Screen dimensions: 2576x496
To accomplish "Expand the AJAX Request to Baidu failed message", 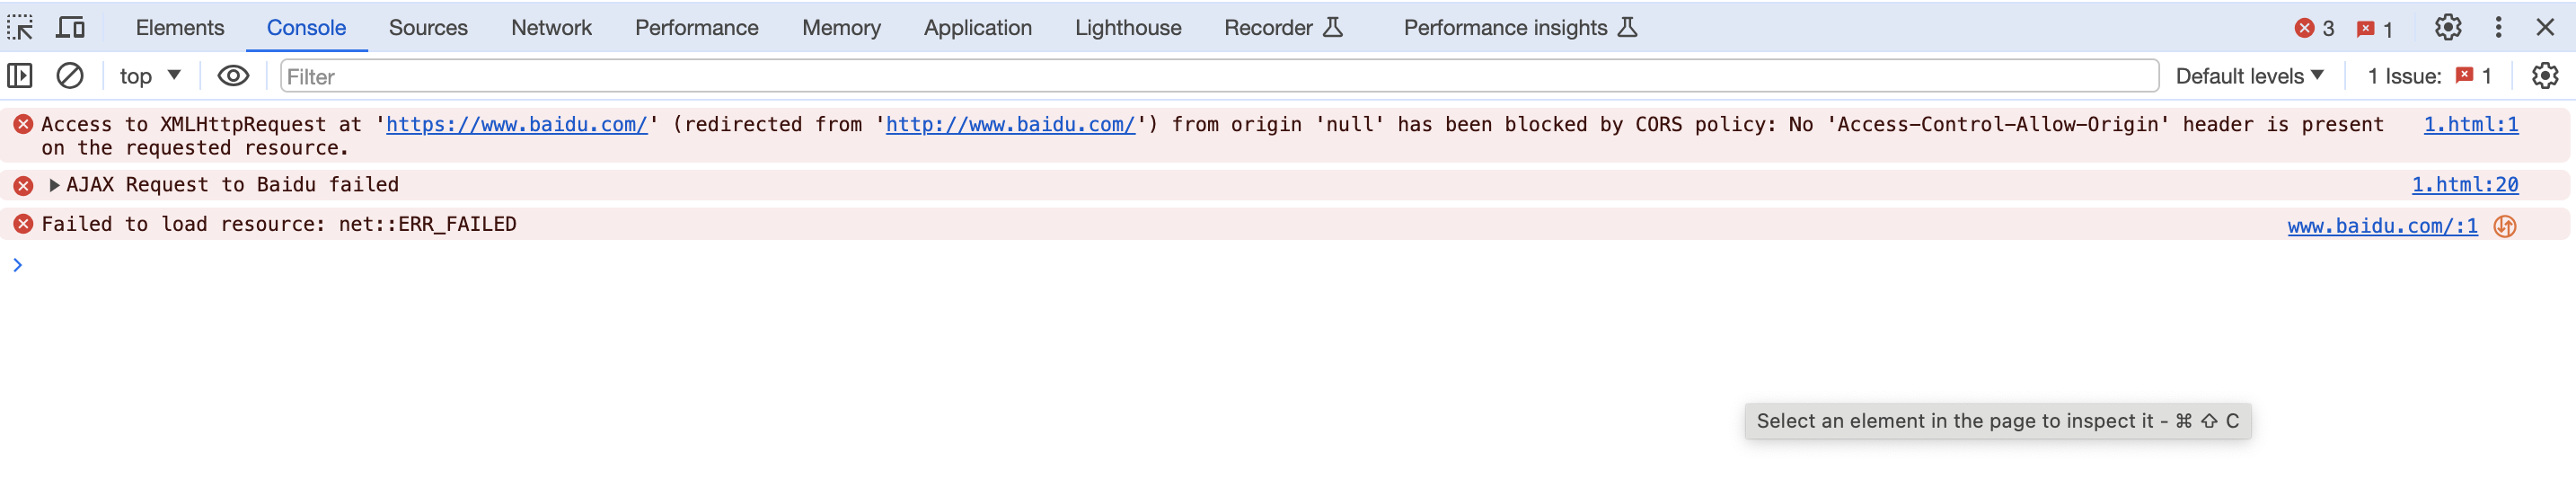I will (x=54, y=185).
